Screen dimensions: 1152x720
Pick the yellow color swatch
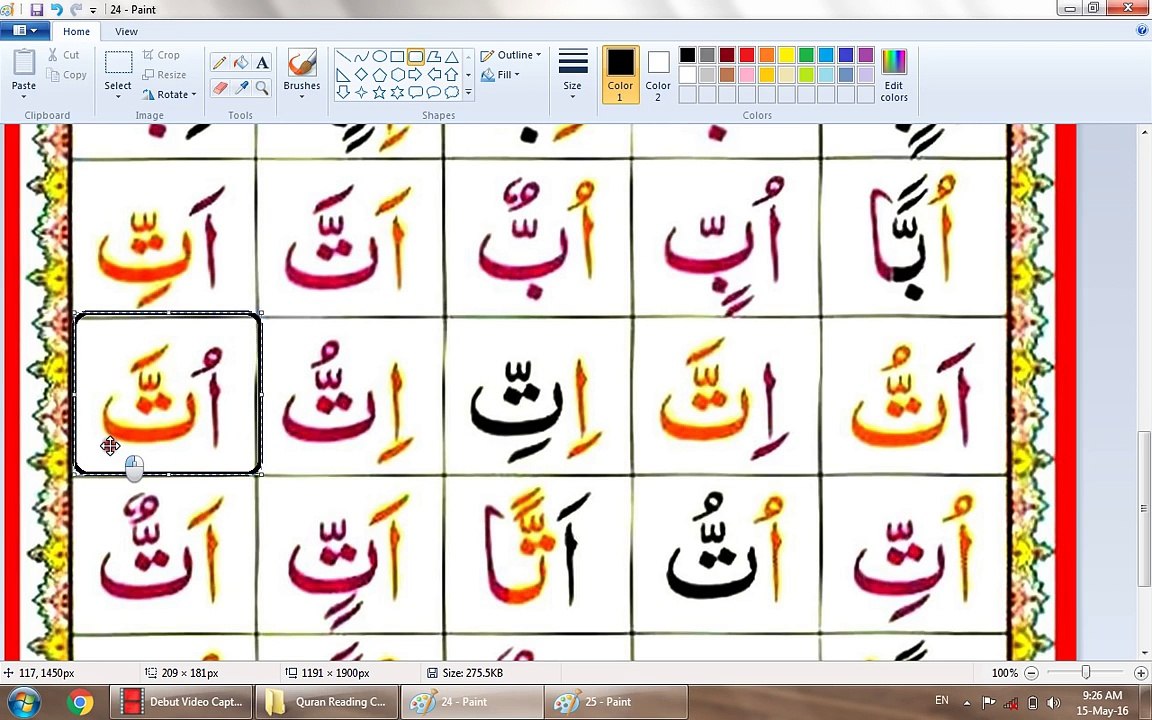click(786, 55)
